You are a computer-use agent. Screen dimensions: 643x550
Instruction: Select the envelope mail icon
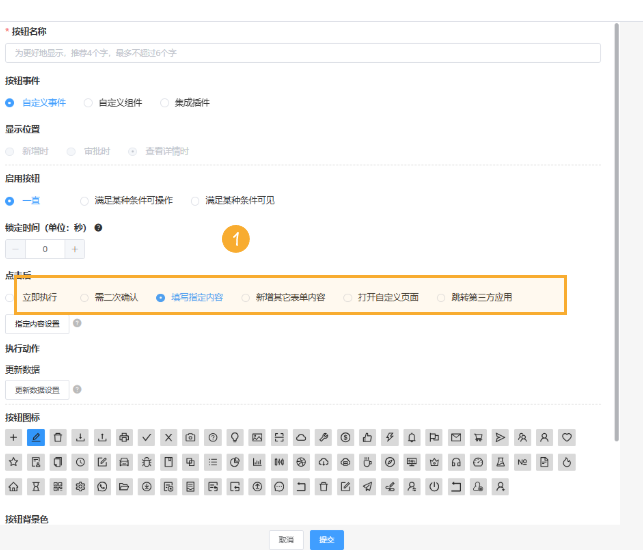click(x=456, y=438)
